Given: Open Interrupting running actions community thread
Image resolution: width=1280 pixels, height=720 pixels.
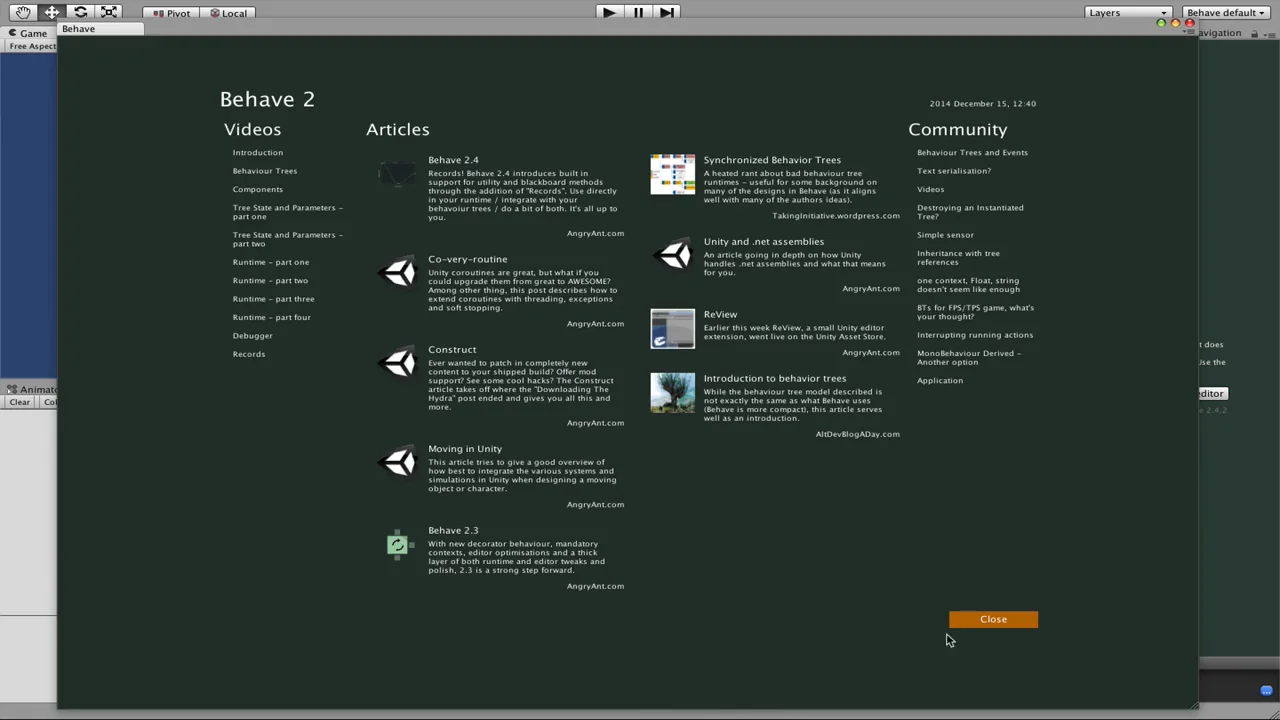Looking at the screenshot, I should (x=975, y=335).
